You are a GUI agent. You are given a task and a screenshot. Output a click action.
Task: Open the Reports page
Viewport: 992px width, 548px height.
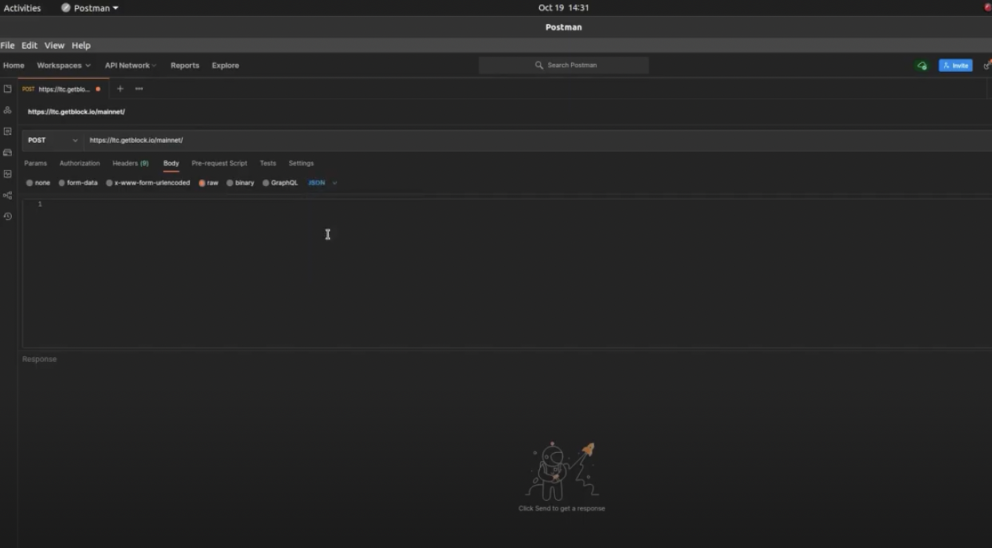(185, 65)
